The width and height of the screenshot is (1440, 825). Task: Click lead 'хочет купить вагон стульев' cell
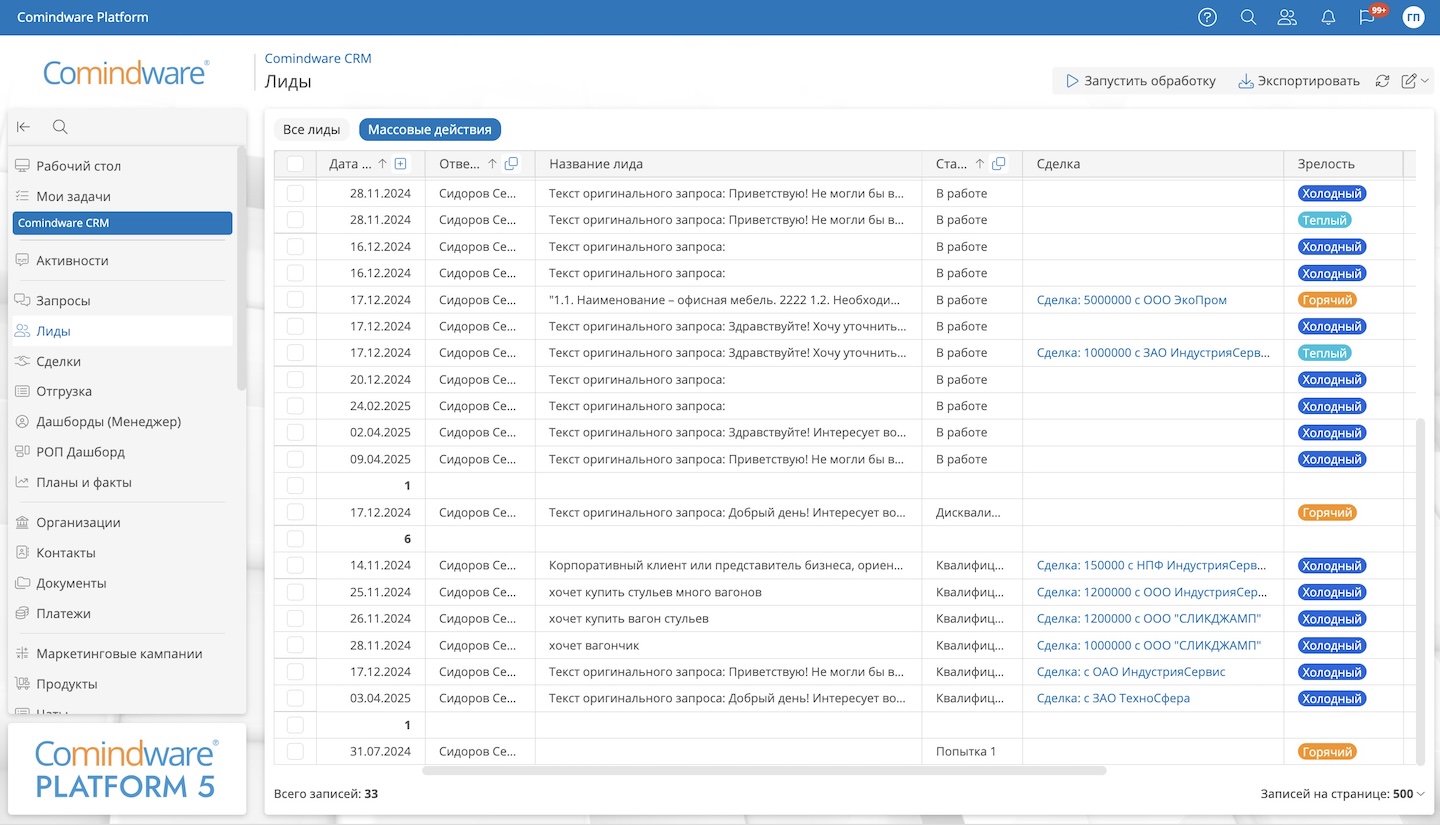coord(728,618)
